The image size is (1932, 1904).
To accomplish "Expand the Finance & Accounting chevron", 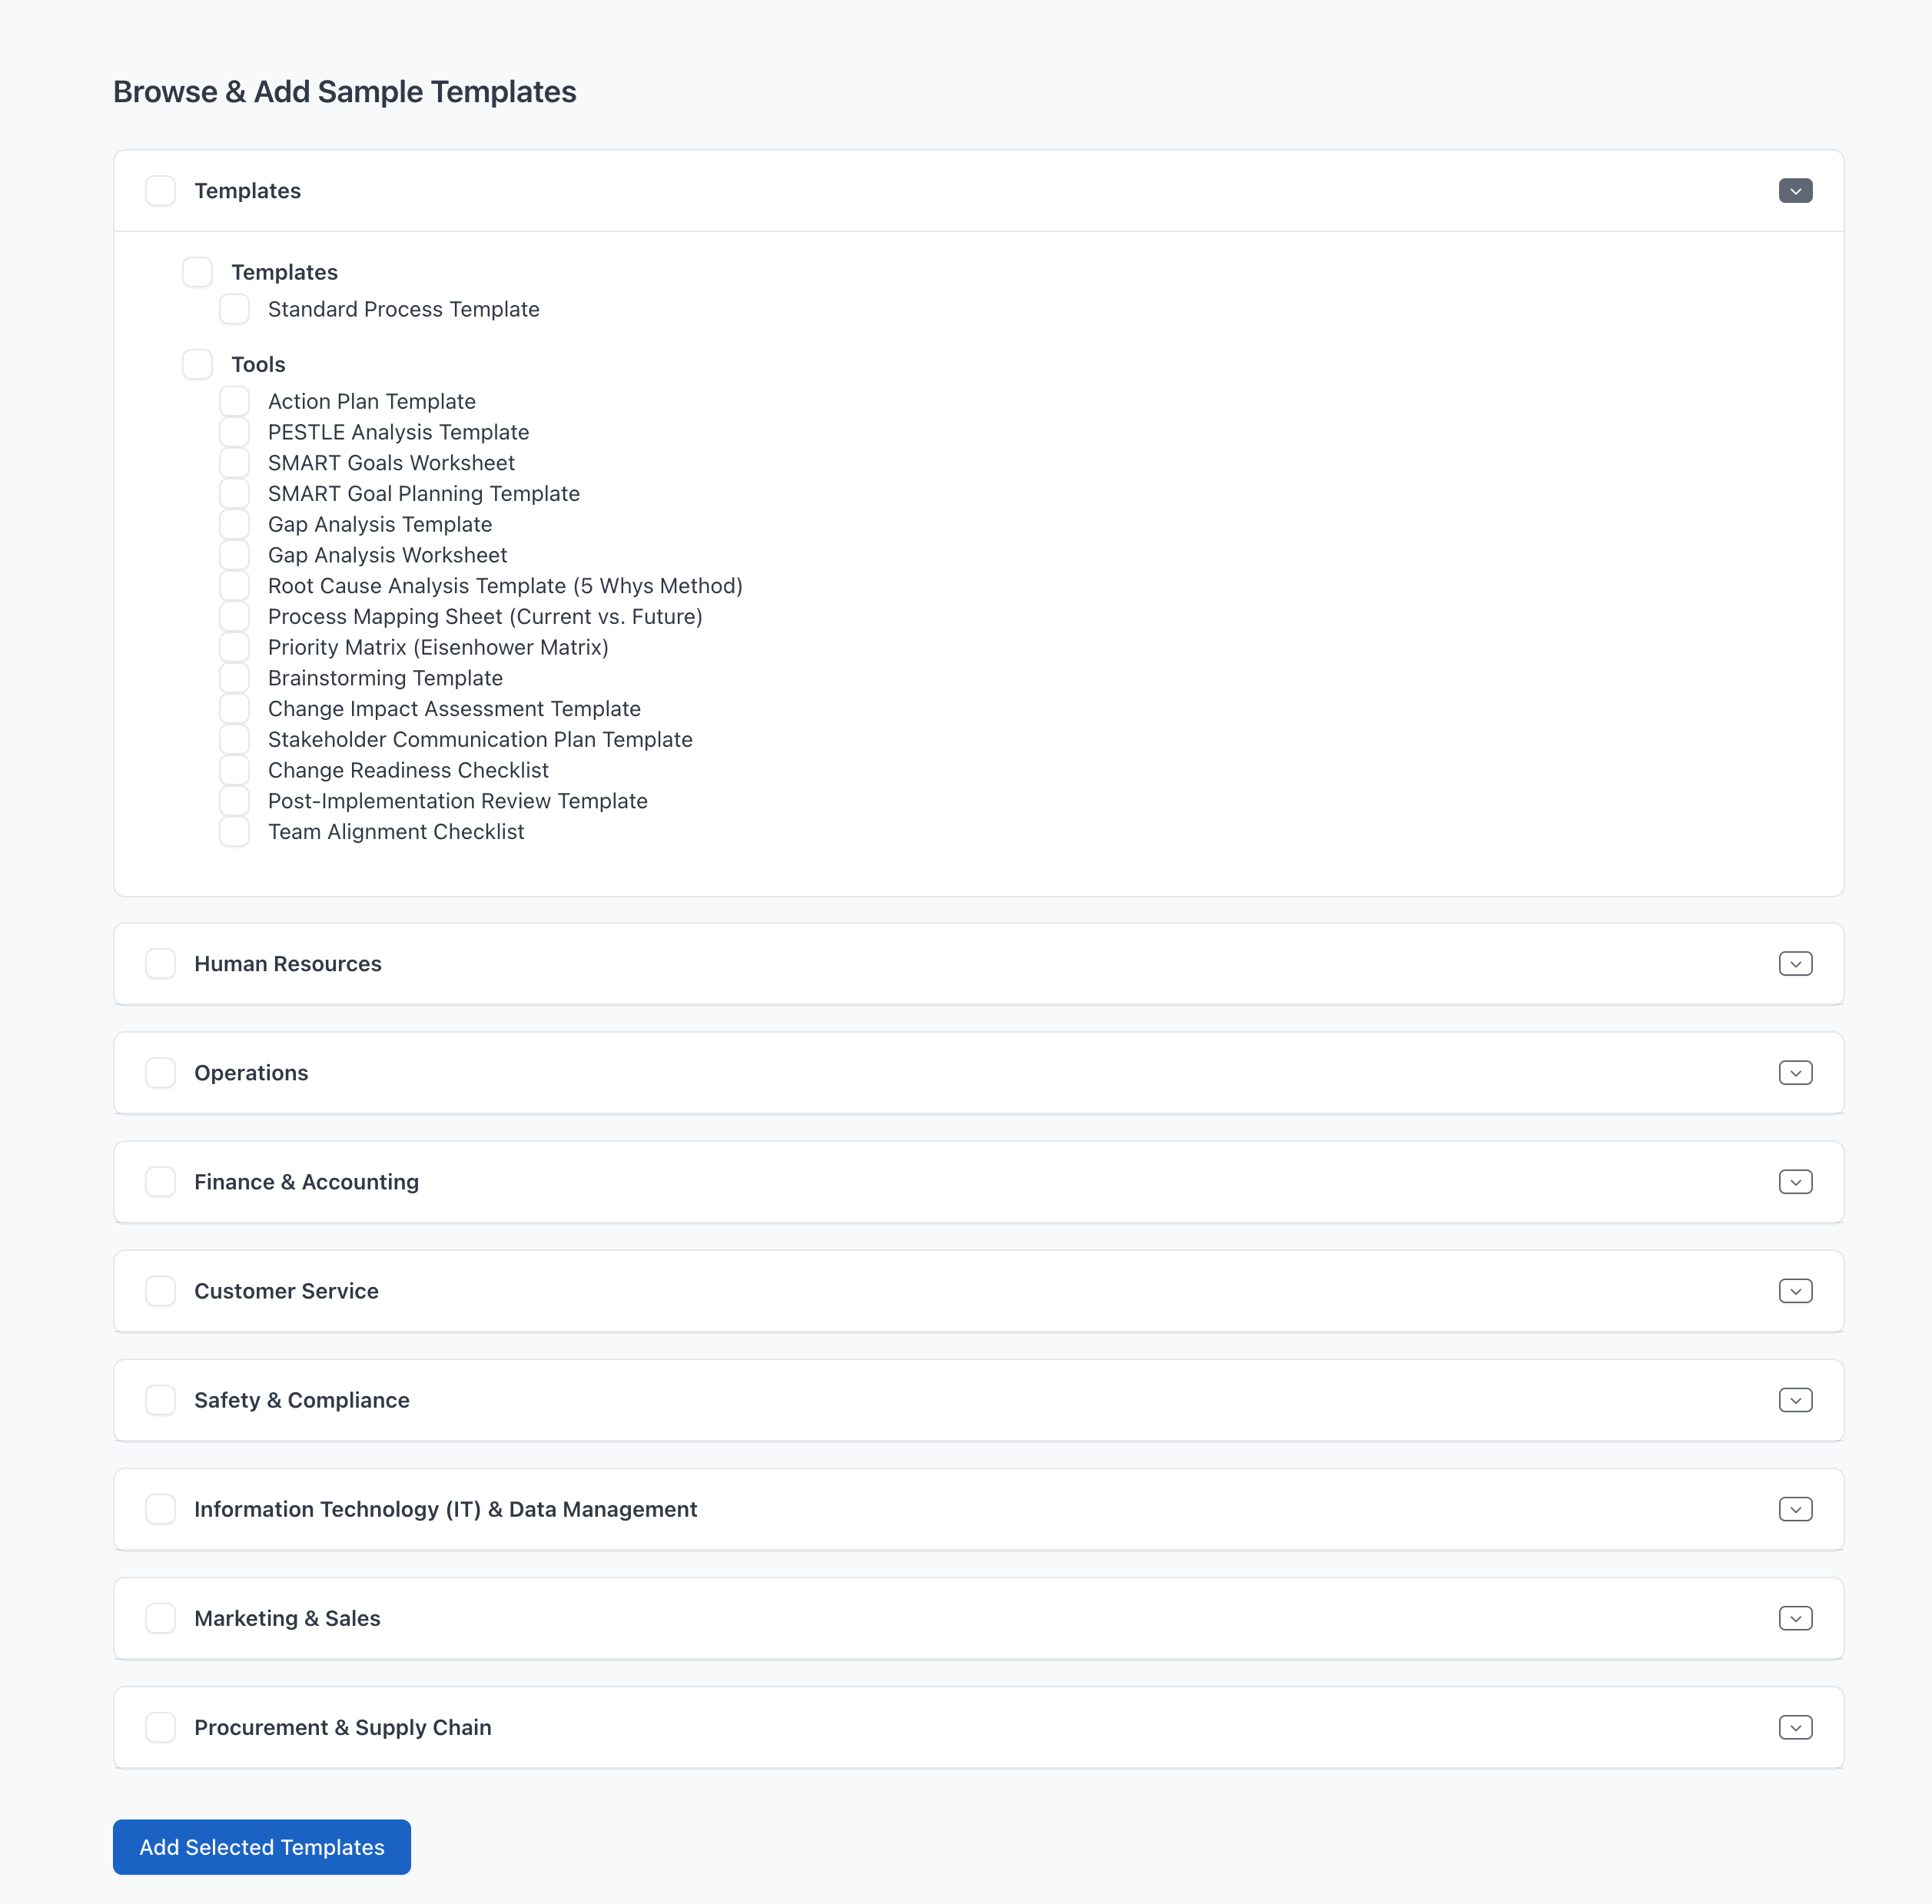I will click(x=1795, y=1182).
